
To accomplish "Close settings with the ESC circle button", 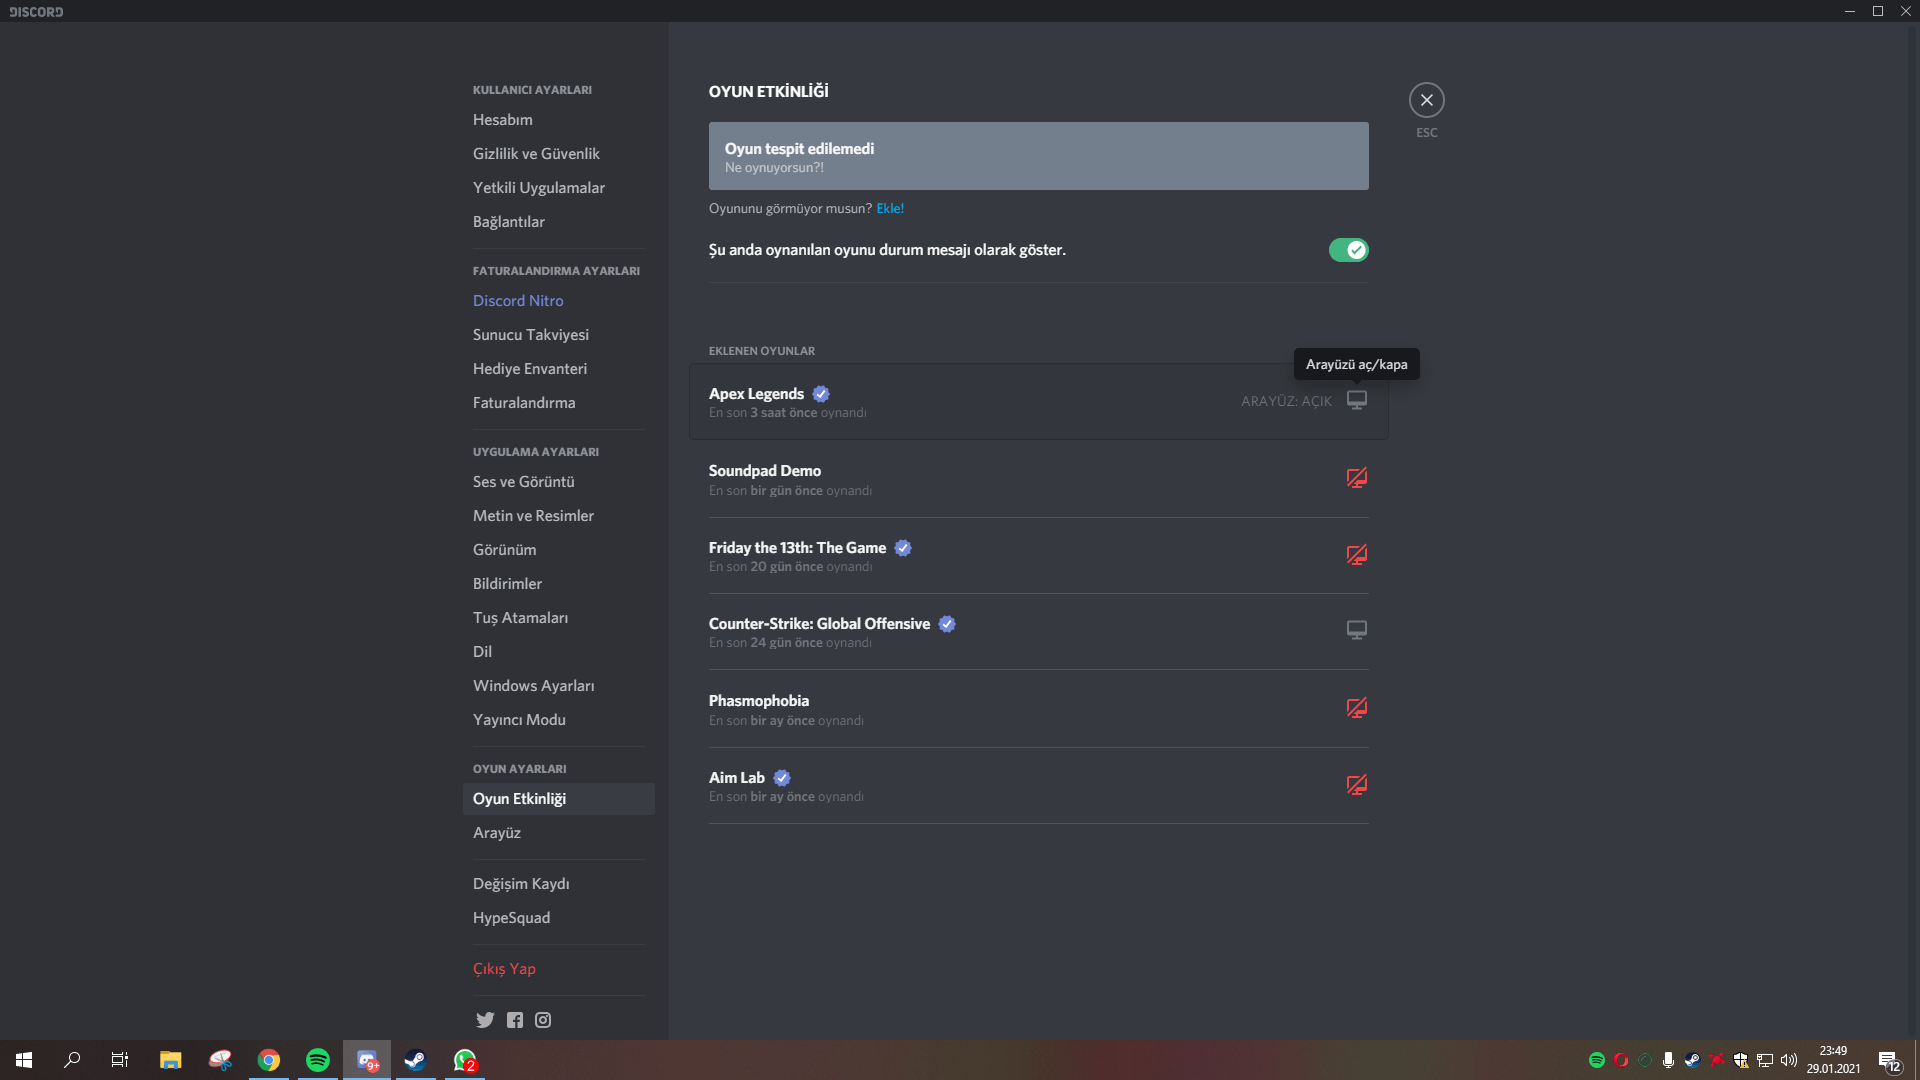I will click(1427, 100).
